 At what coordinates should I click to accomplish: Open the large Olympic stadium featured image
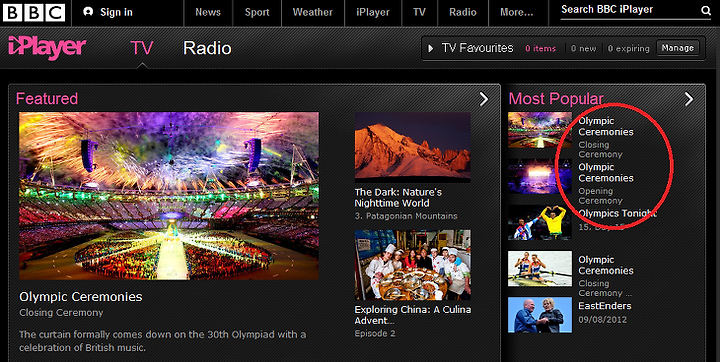click(x=169, y=196)
